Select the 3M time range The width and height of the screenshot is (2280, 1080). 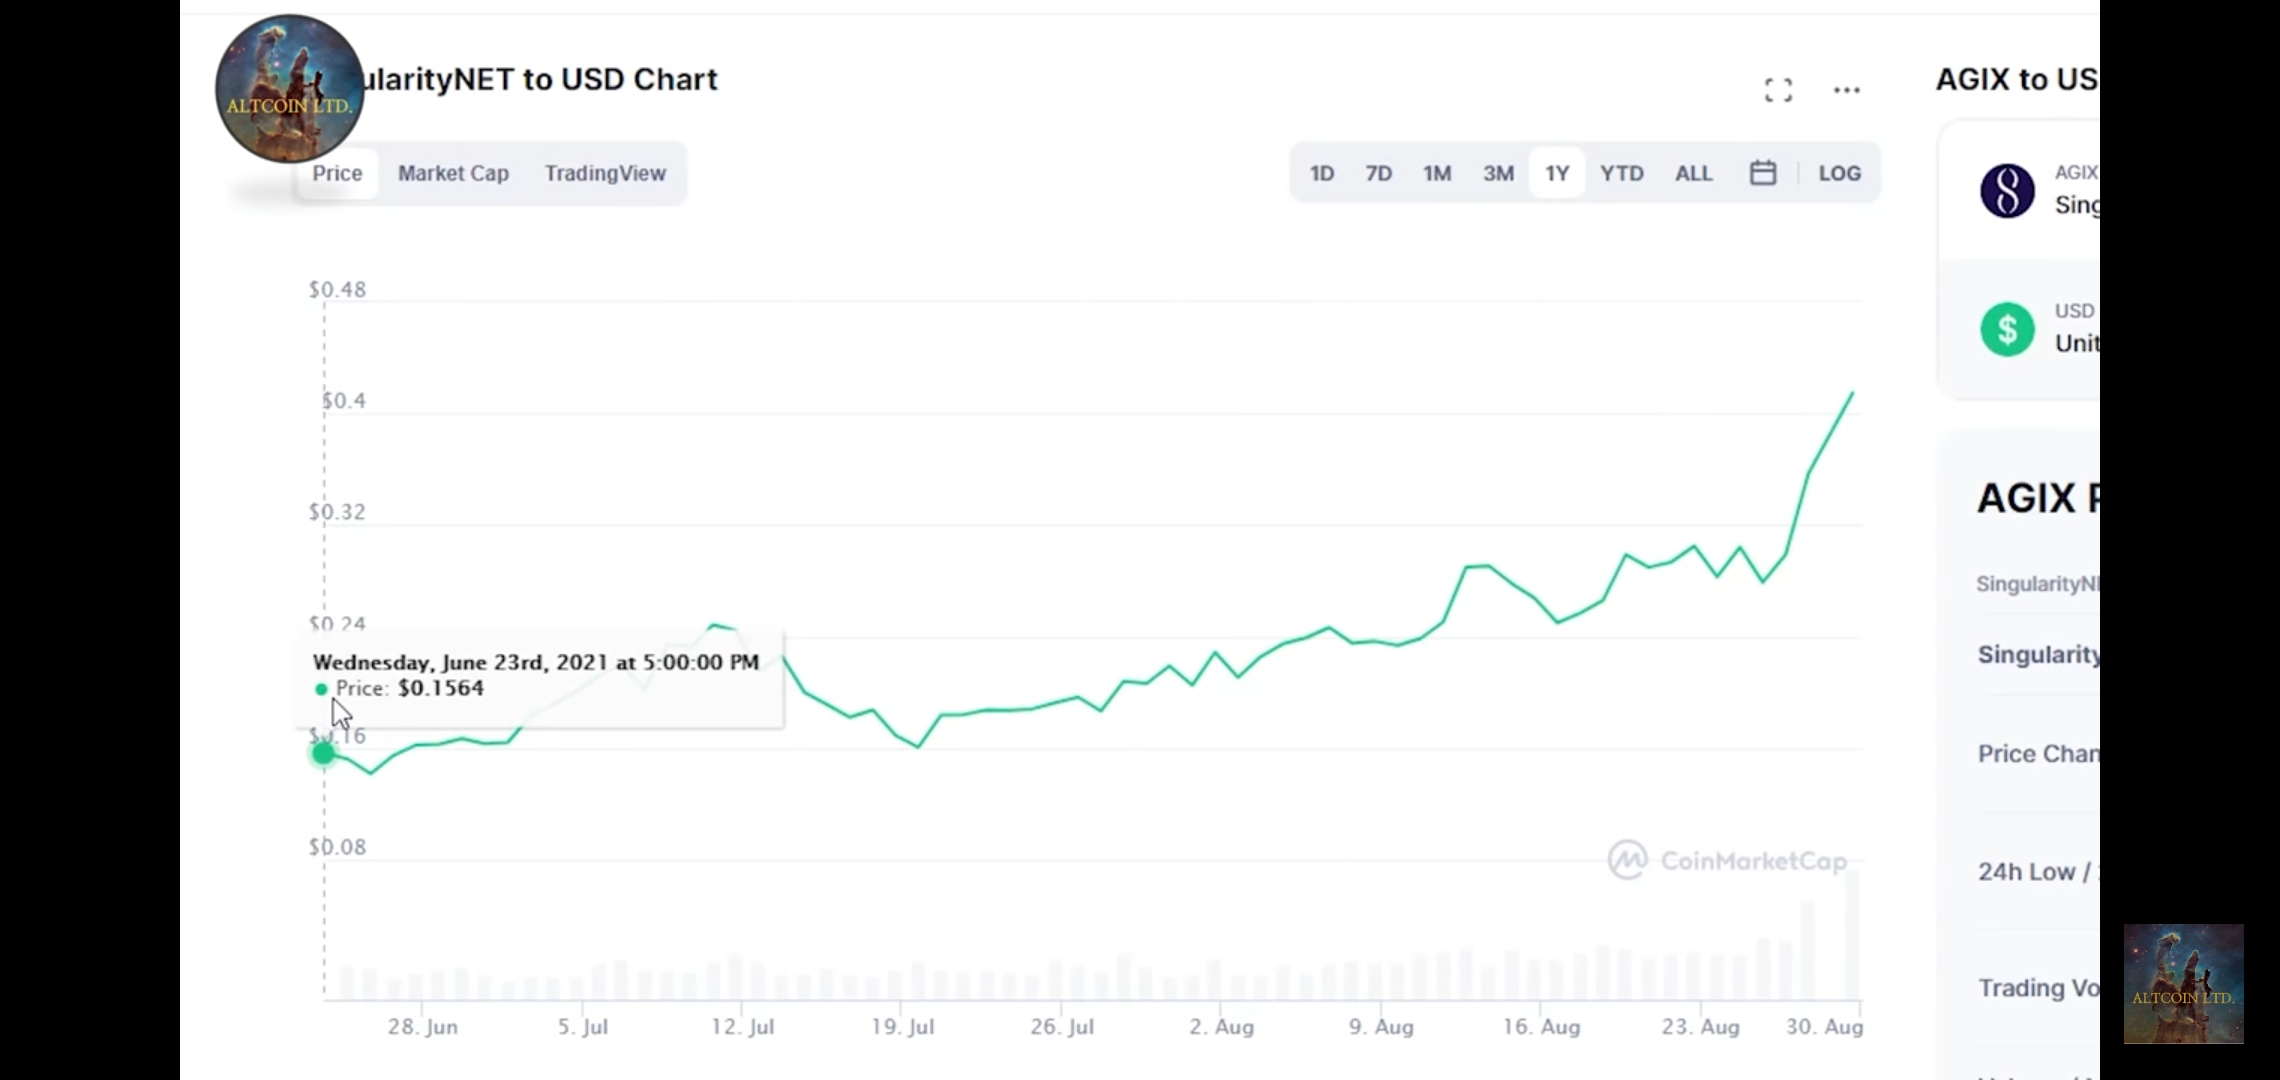point(1498,173)
